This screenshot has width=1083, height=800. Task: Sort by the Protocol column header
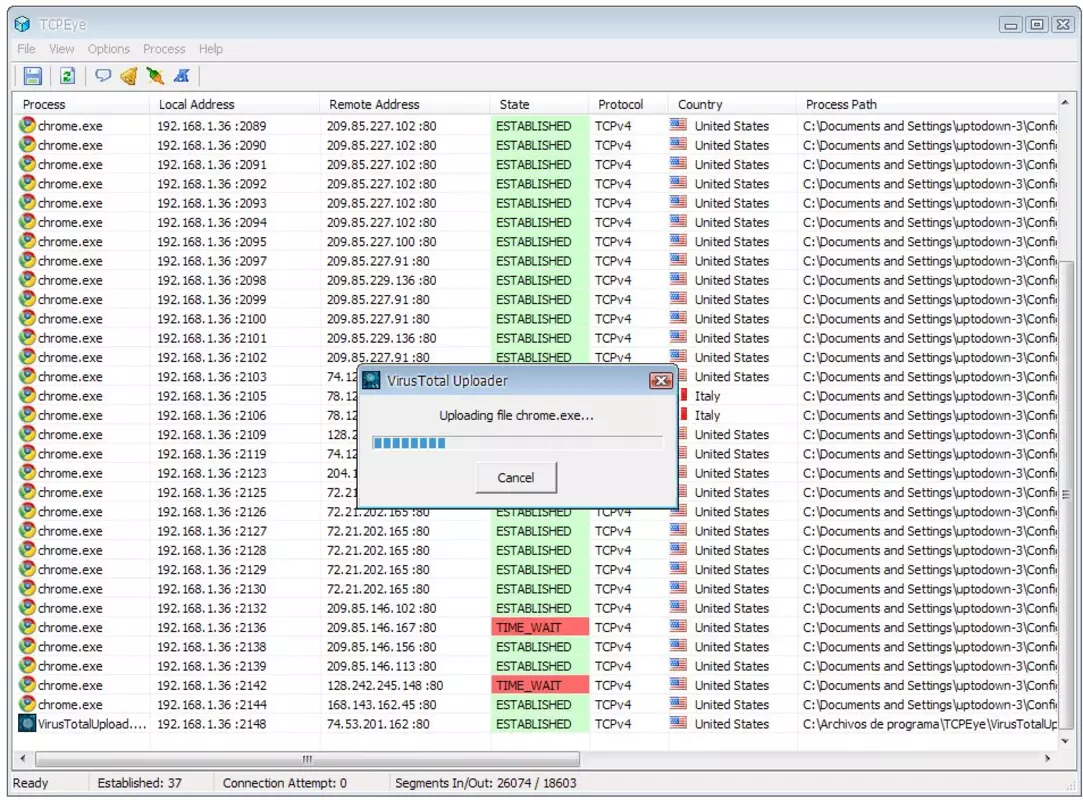pyautogui.click(x=629, y=104)
